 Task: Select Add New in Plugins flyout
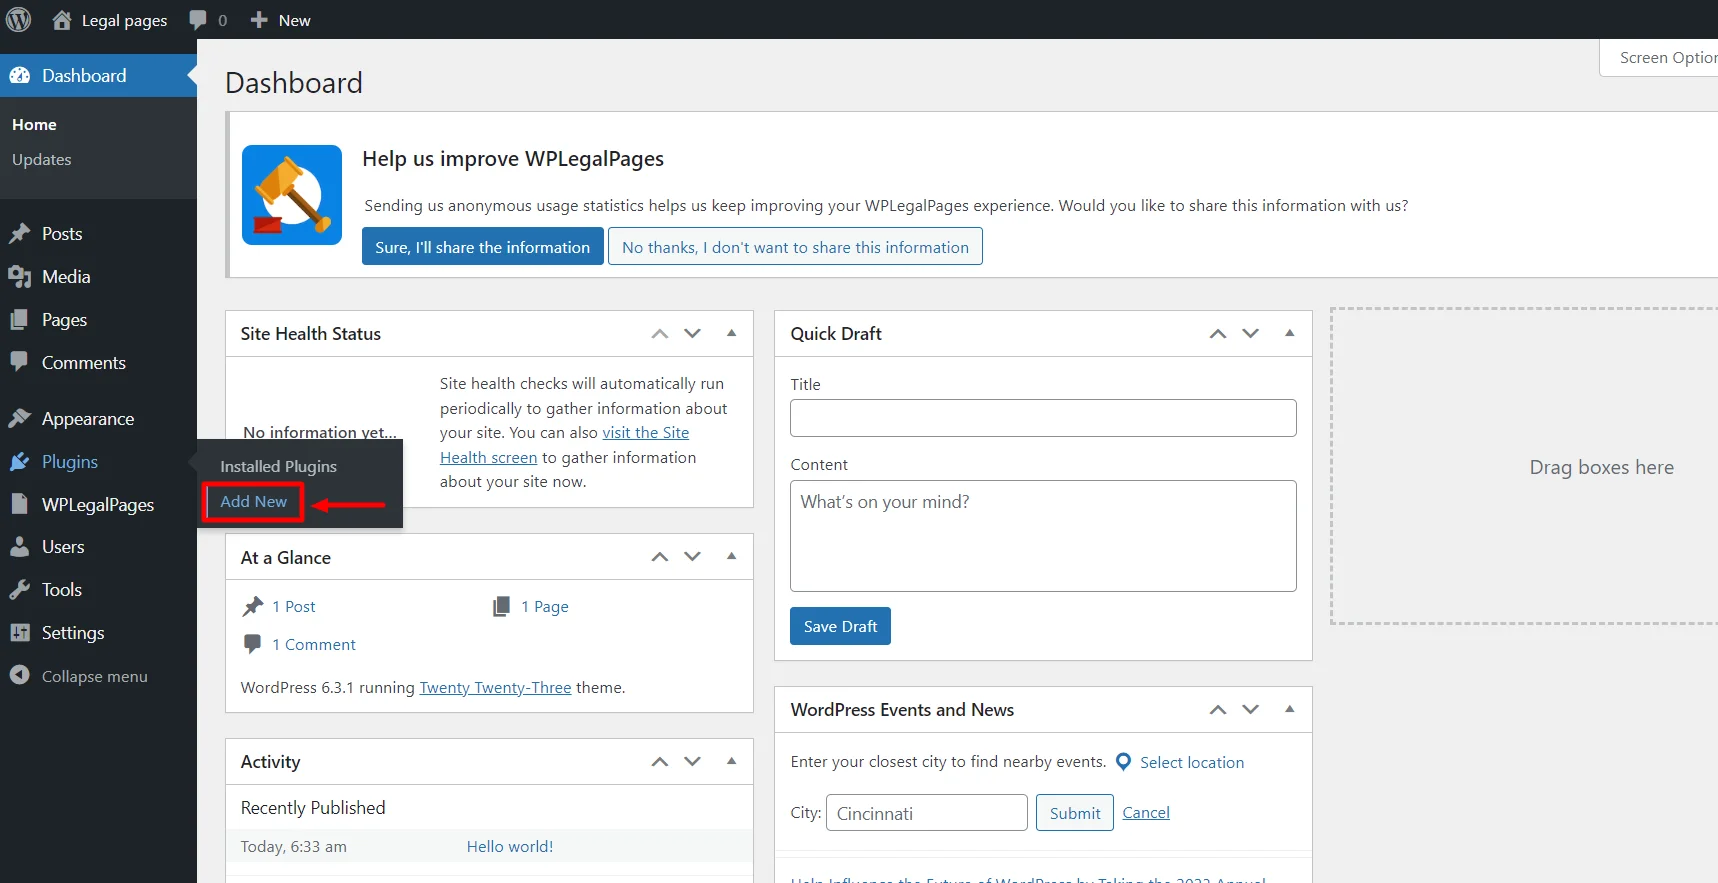254,502
